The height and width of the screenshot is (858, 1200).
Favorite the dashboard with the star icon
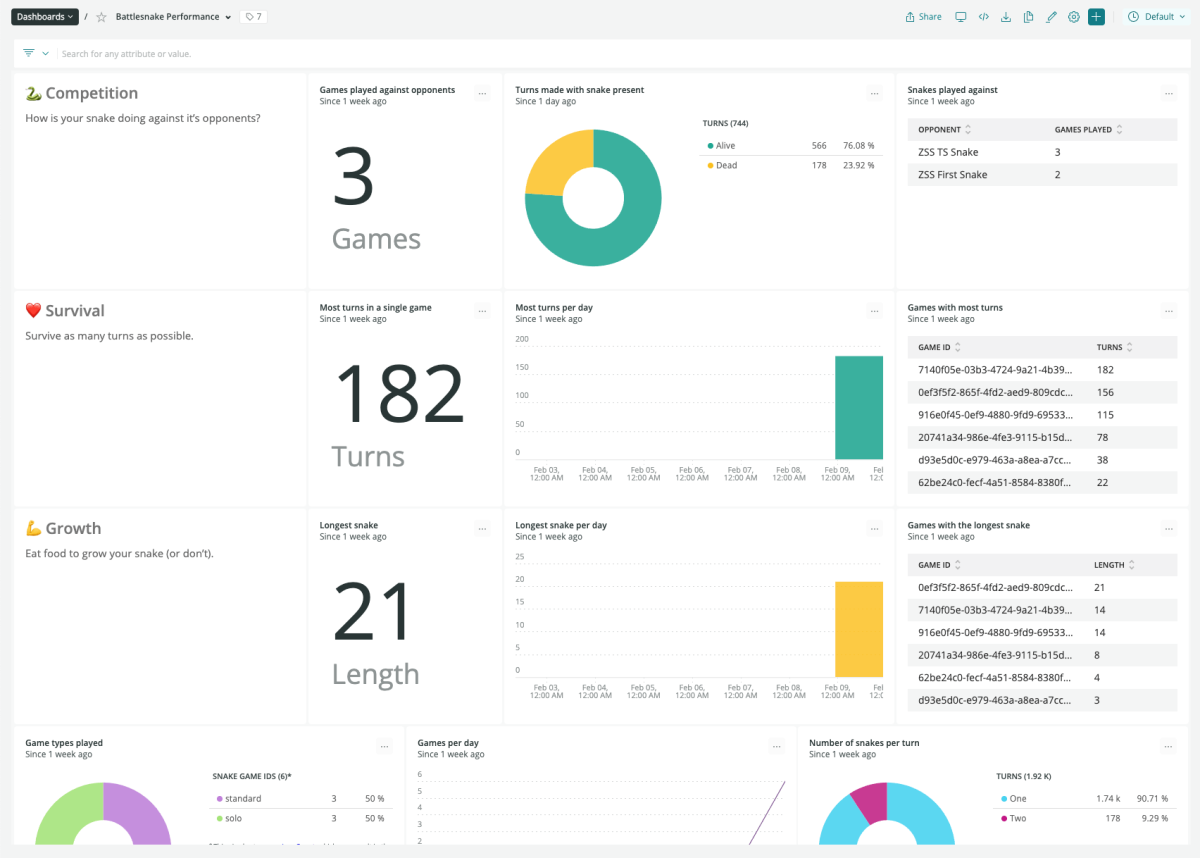(101, 17)
